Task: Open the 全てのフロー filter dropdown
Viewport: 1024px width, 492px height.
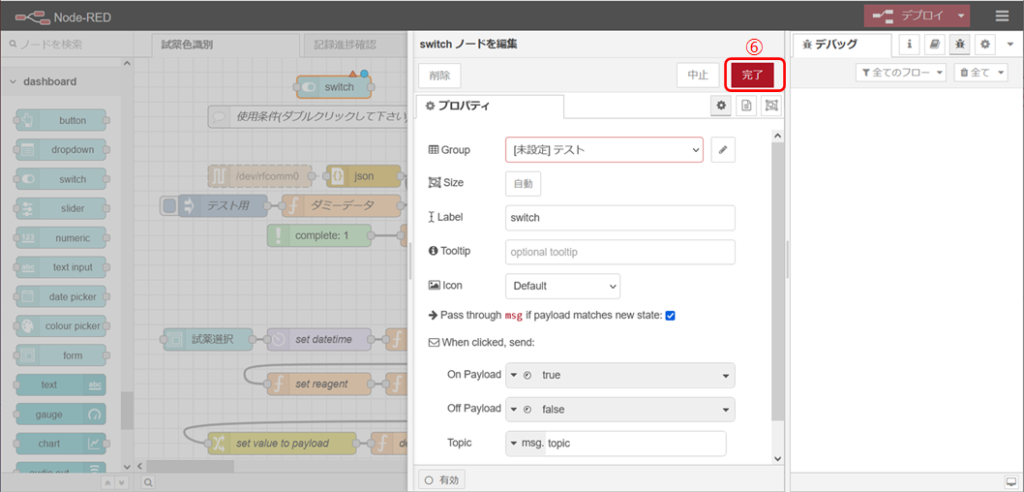Action: tap(901, 73)
